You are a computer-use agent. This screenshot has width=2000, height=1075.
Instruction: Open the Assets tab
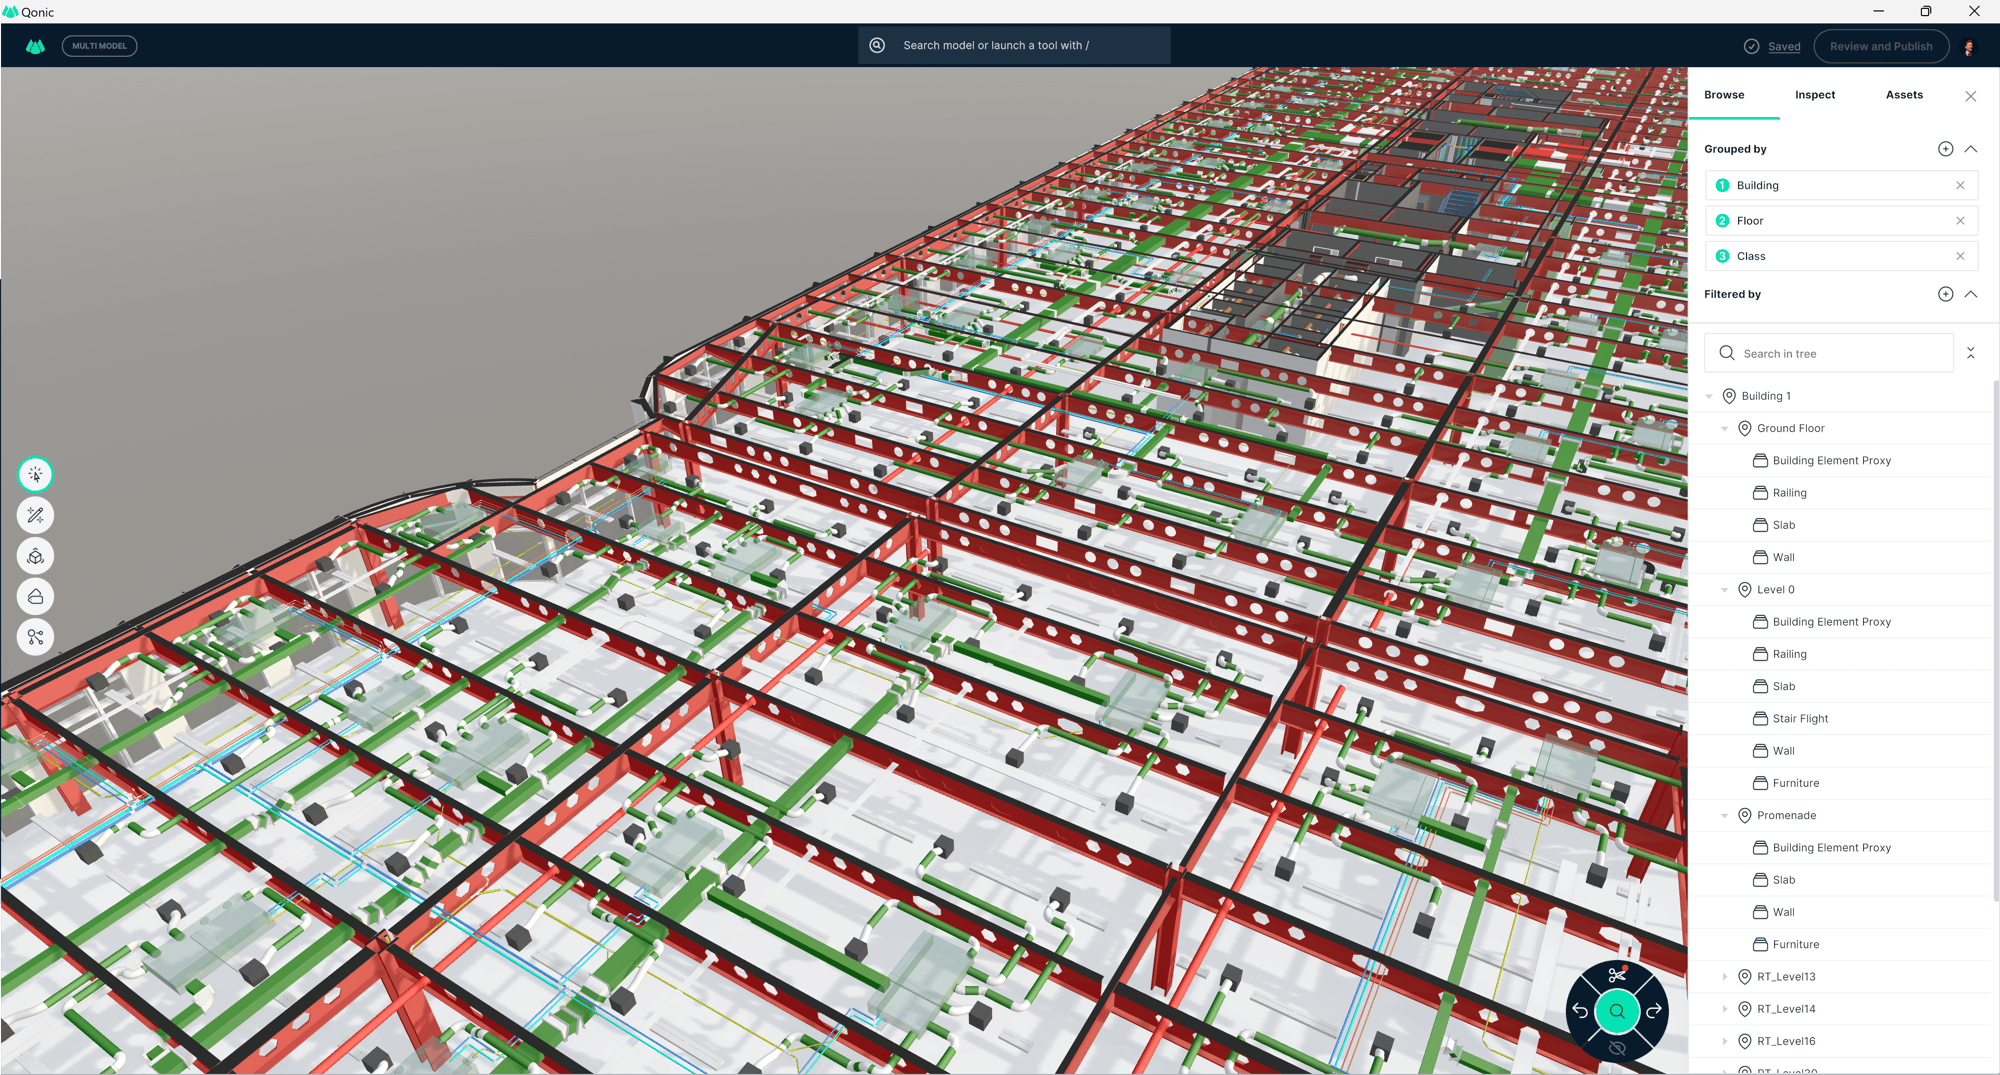tap(1904, 95)
